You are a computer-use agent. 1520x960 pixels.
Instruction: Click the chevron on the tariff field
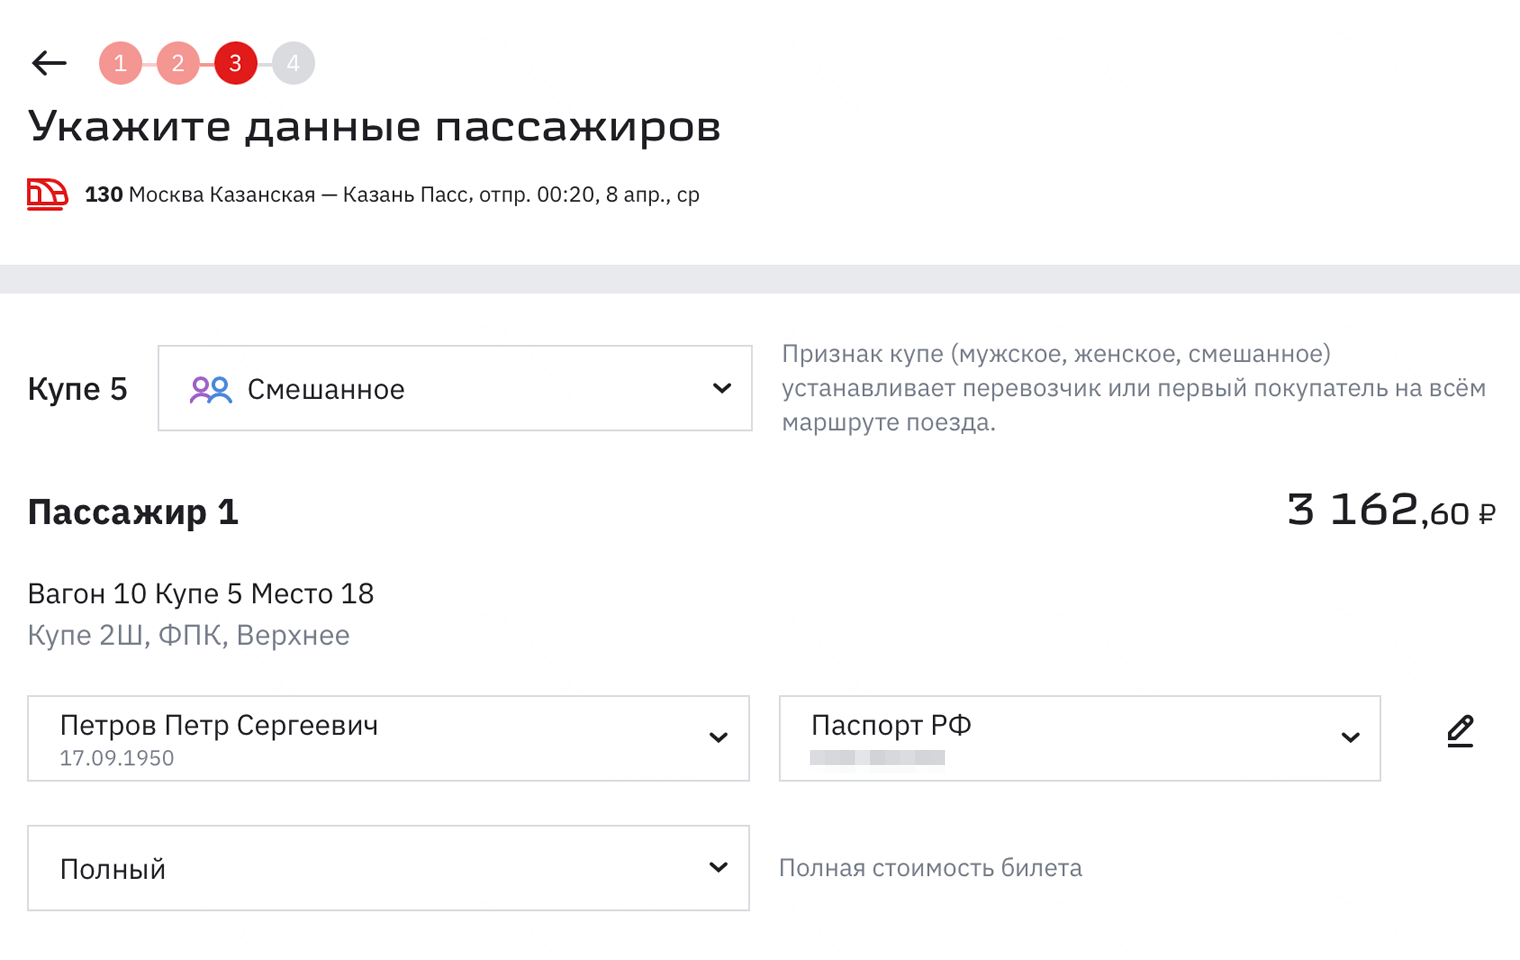(718, 868)
